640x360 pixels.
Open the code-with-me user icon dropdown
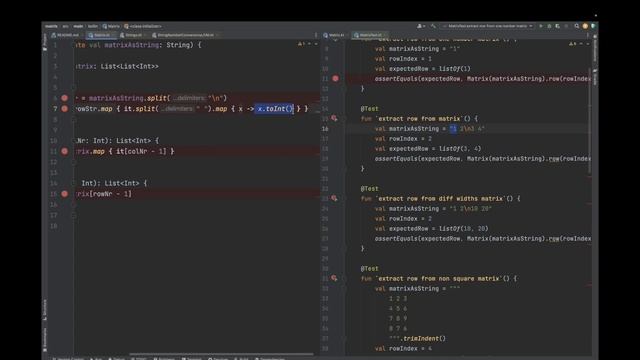point(420,26)
